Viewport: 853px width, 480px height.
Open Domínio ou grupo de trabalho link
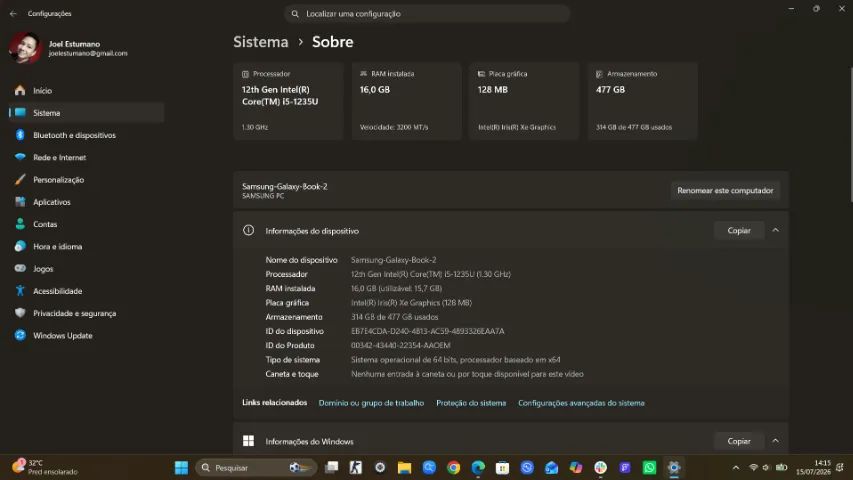click(x=371, y=403)
